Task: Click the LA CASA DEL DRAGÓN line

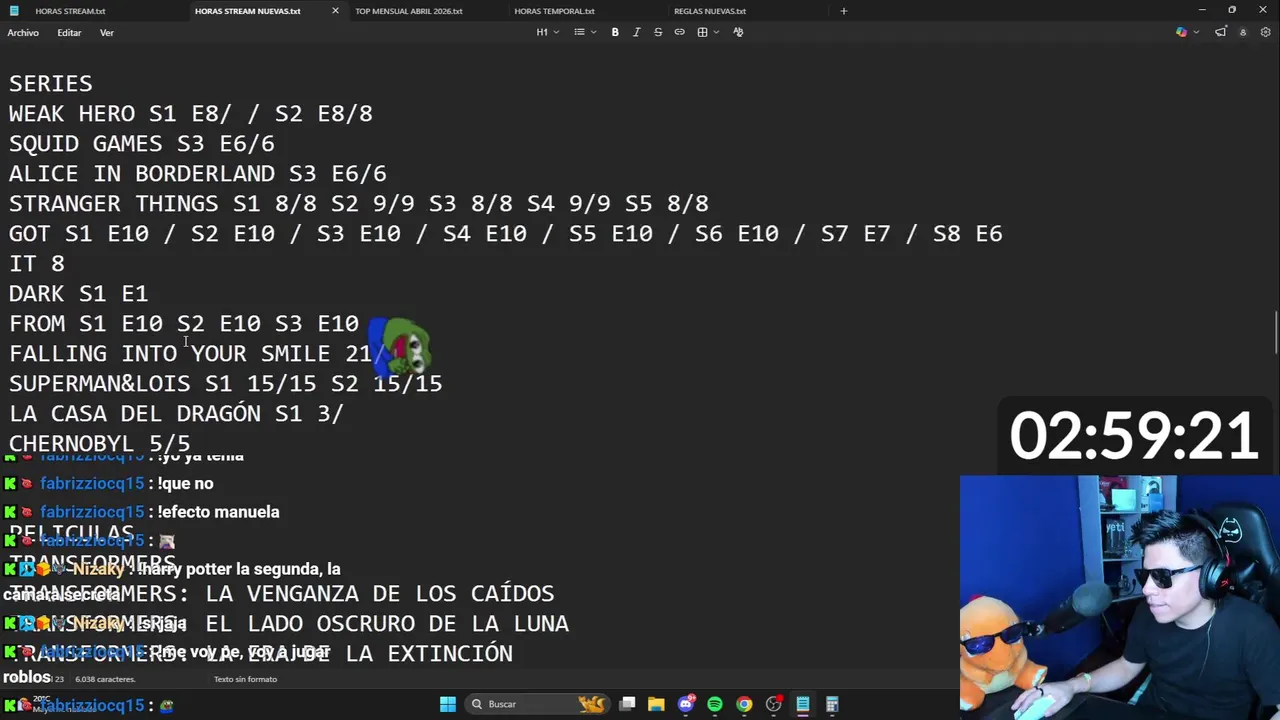Action: (x=177, y=414)
